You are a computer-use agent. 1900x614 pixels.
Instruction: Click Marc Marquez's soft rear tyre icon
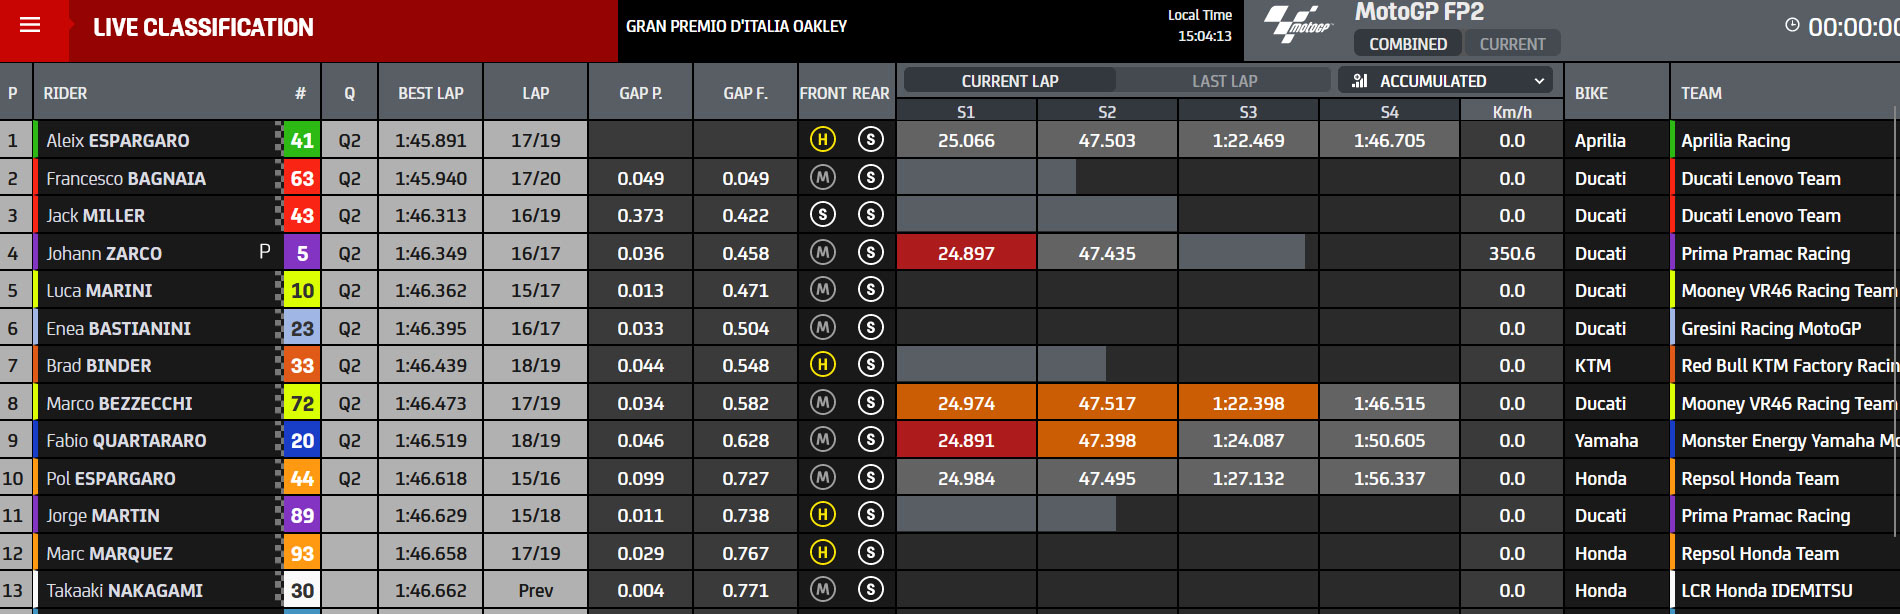870,553
